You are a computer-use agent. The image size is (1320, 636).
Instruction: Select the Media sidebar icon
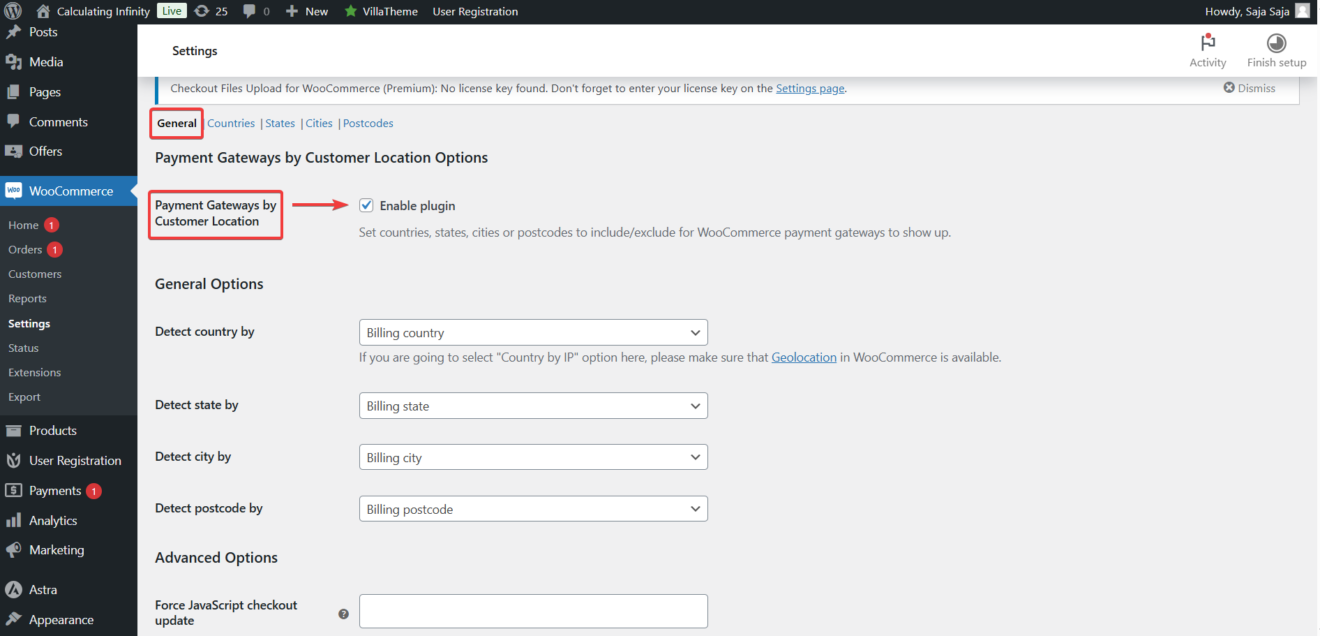[x=14, y=61]
